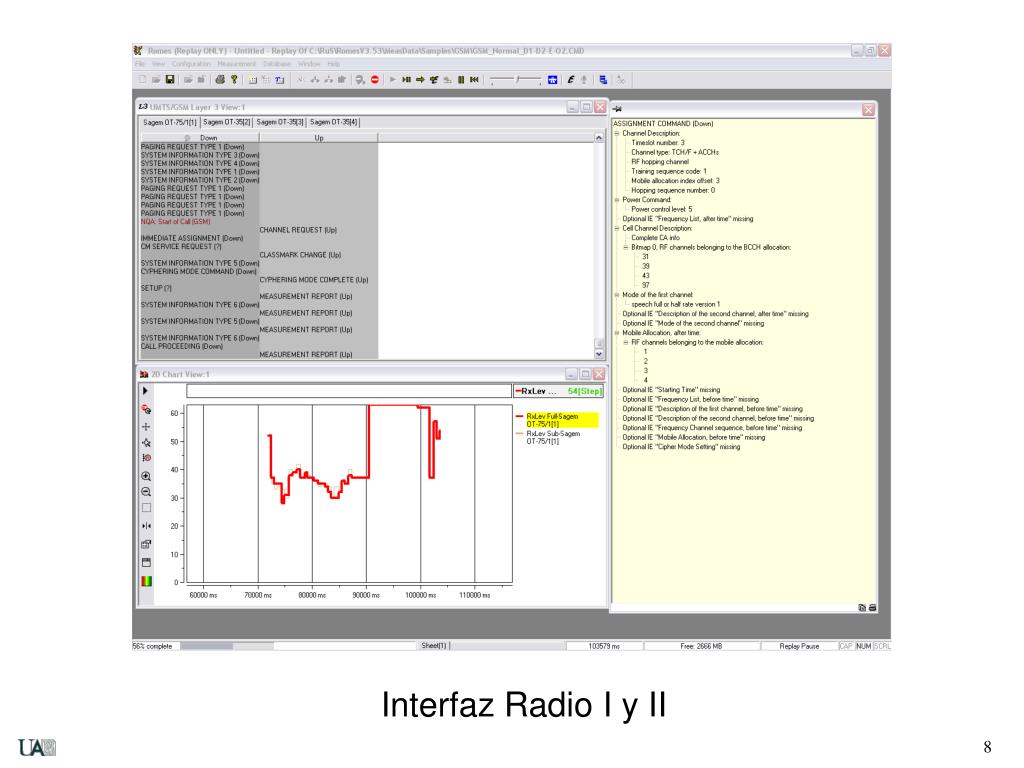Collapse the Power Command tree node
1024x768 pixels.
617,200
